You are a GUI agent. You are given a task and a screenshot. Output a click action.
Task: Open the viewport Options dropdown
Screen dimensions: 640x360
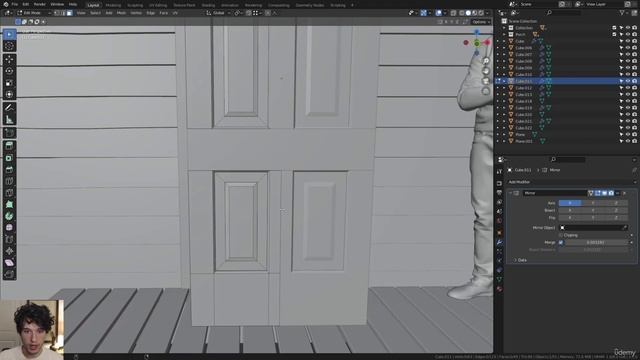tap(481, 22)
